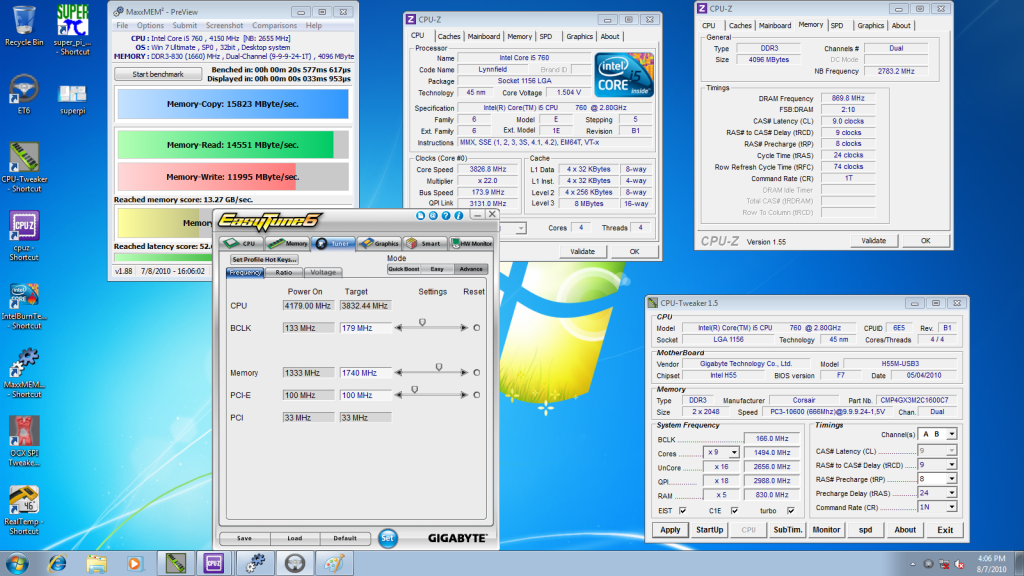The width and height of the screenshot is (1024, 576).
Task: Select the Voltage tab in EasyTune6
Action: tap(322, 272)
